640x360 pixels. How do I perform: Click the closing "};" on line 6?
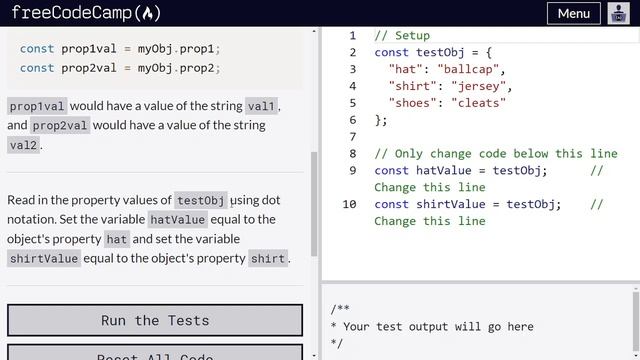[381, 120]
